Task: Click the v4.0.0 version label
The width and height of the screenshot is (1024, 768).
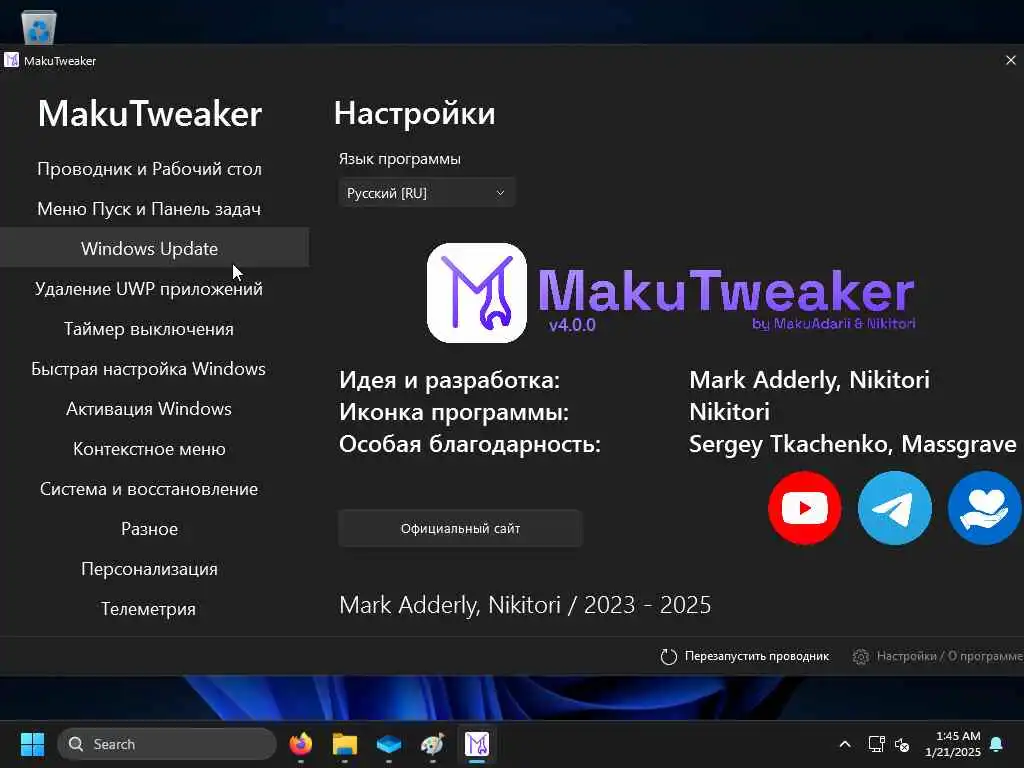Action: [x=572, y=325]
